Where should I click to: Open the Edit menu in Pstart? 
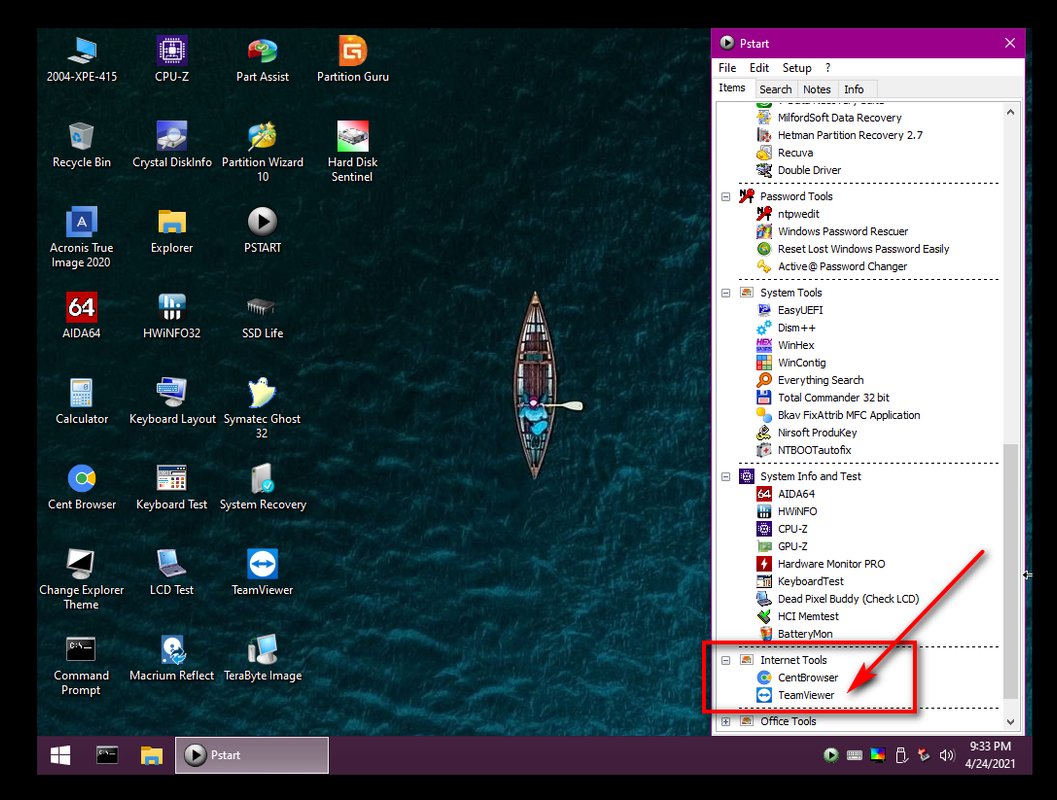coord(759,68)
